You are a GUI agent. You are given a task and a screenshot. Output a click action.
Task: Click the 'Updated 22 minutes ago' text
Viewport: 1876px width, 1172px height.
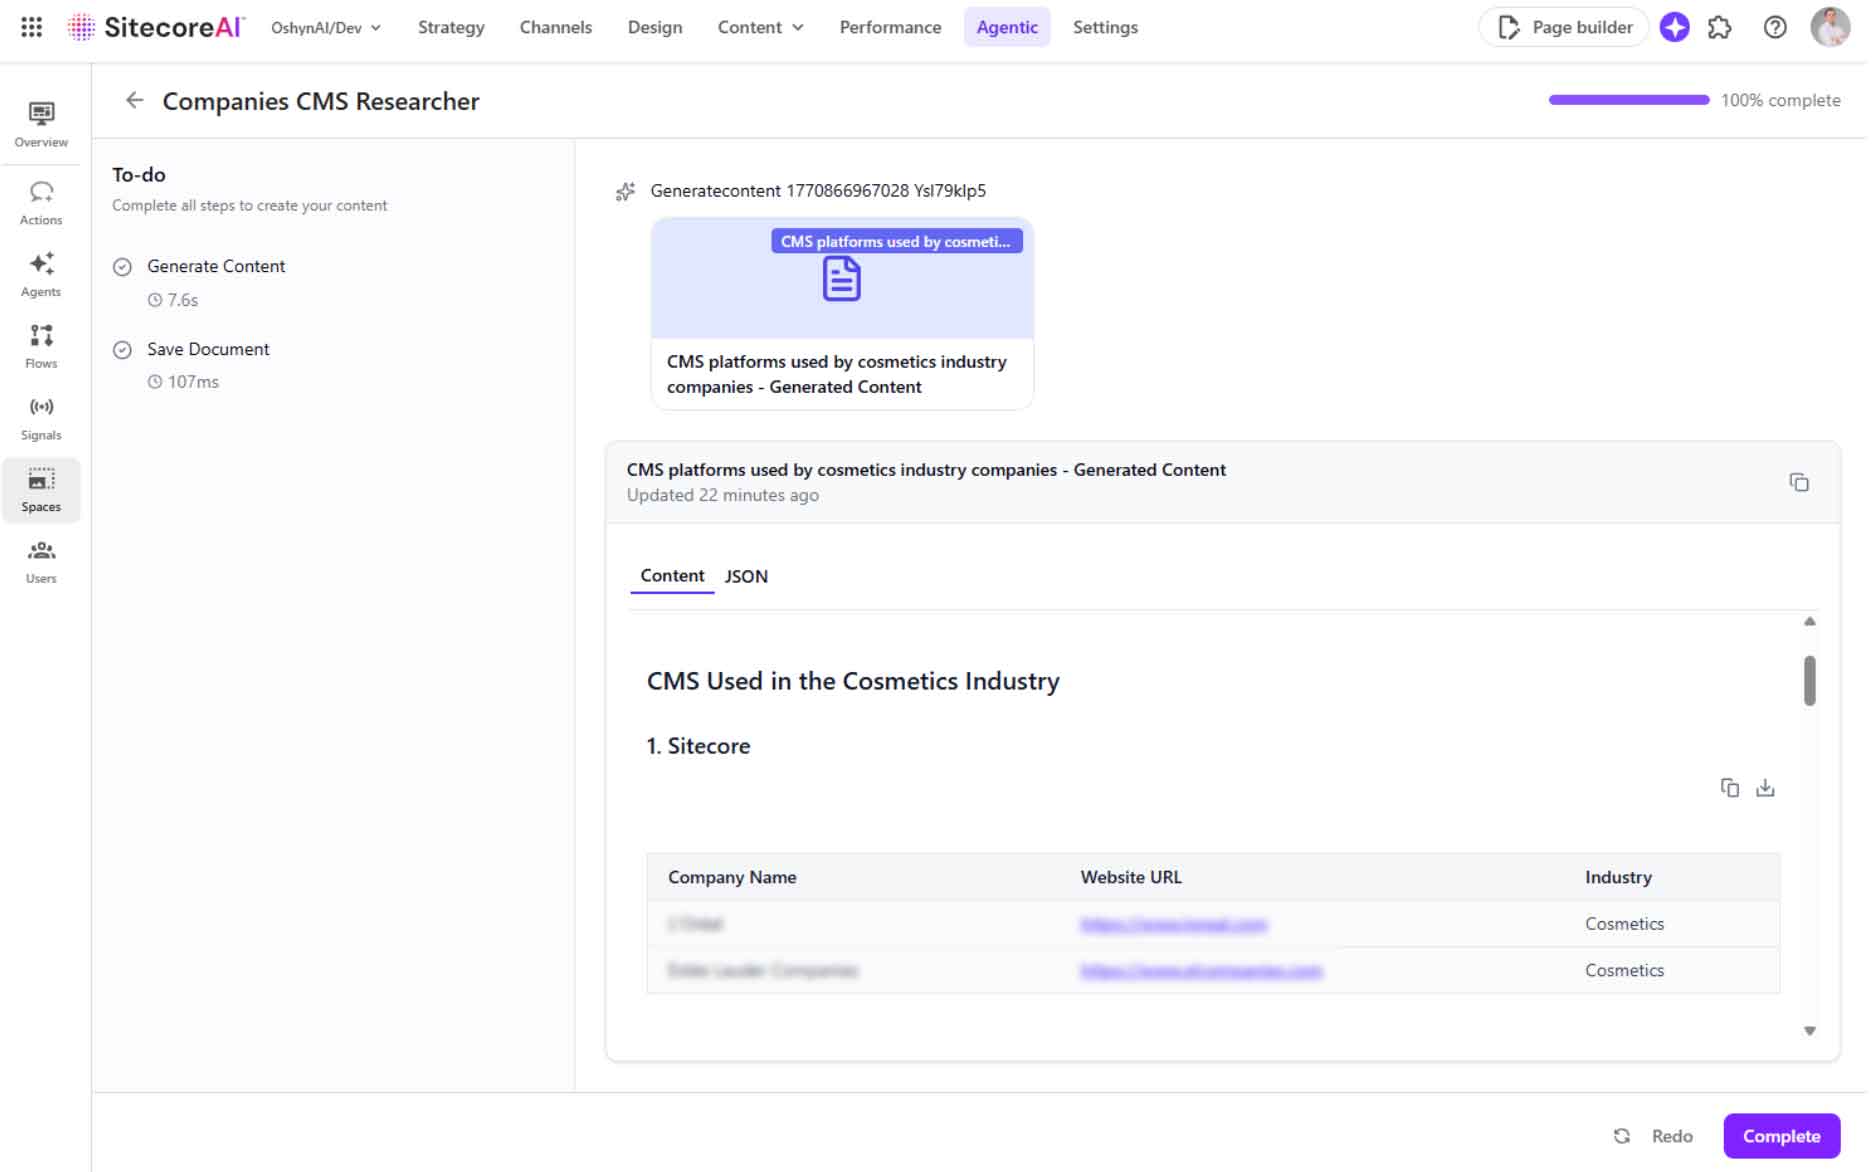[x=722, y=495]
